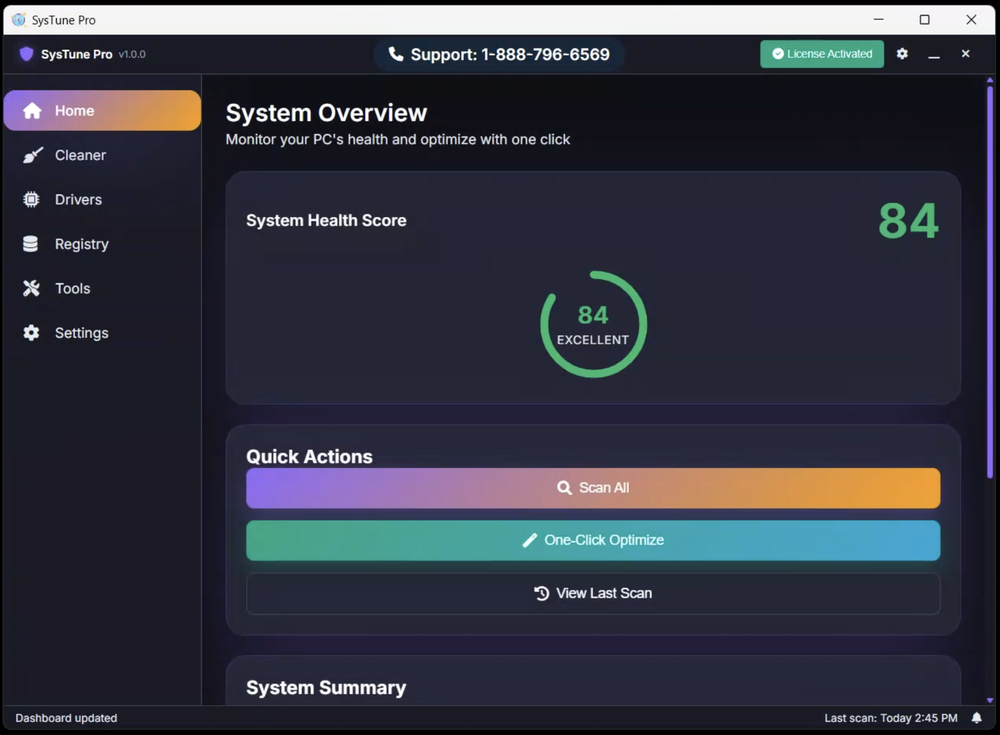This screenshot has width=1000, height=735.
Task: Open Settings via the sidebar gear icon
Action: [x=31, y=332]
